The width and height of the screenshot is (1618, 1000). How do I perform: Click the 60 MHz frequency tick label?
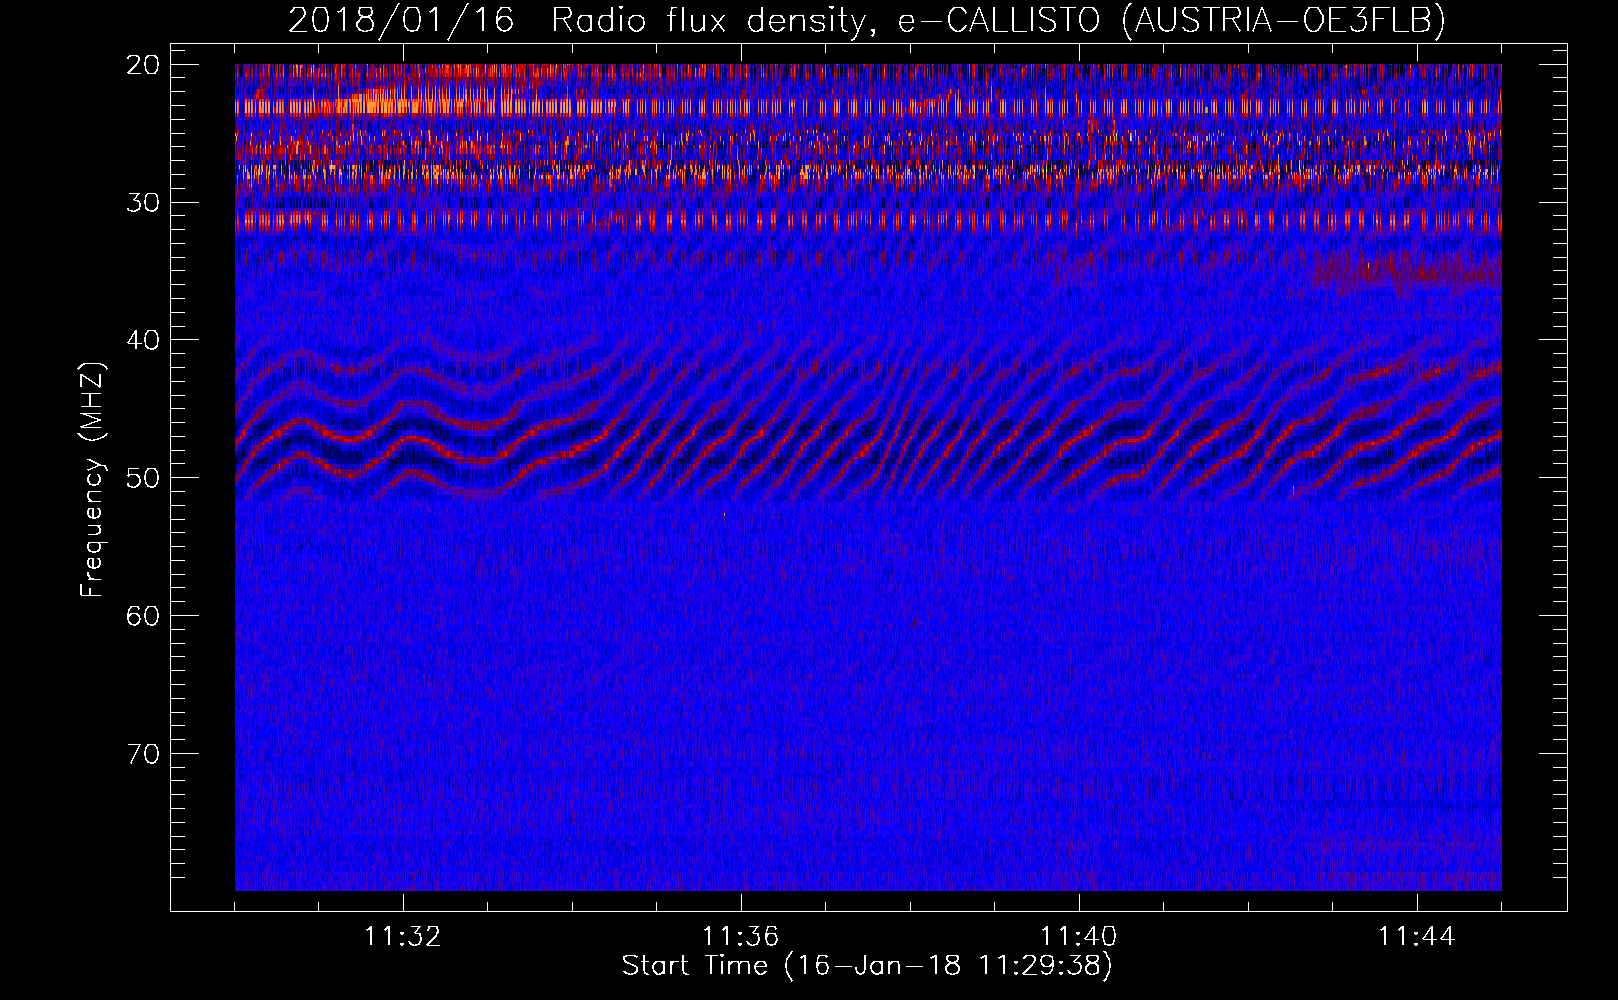tap(144, 616)
